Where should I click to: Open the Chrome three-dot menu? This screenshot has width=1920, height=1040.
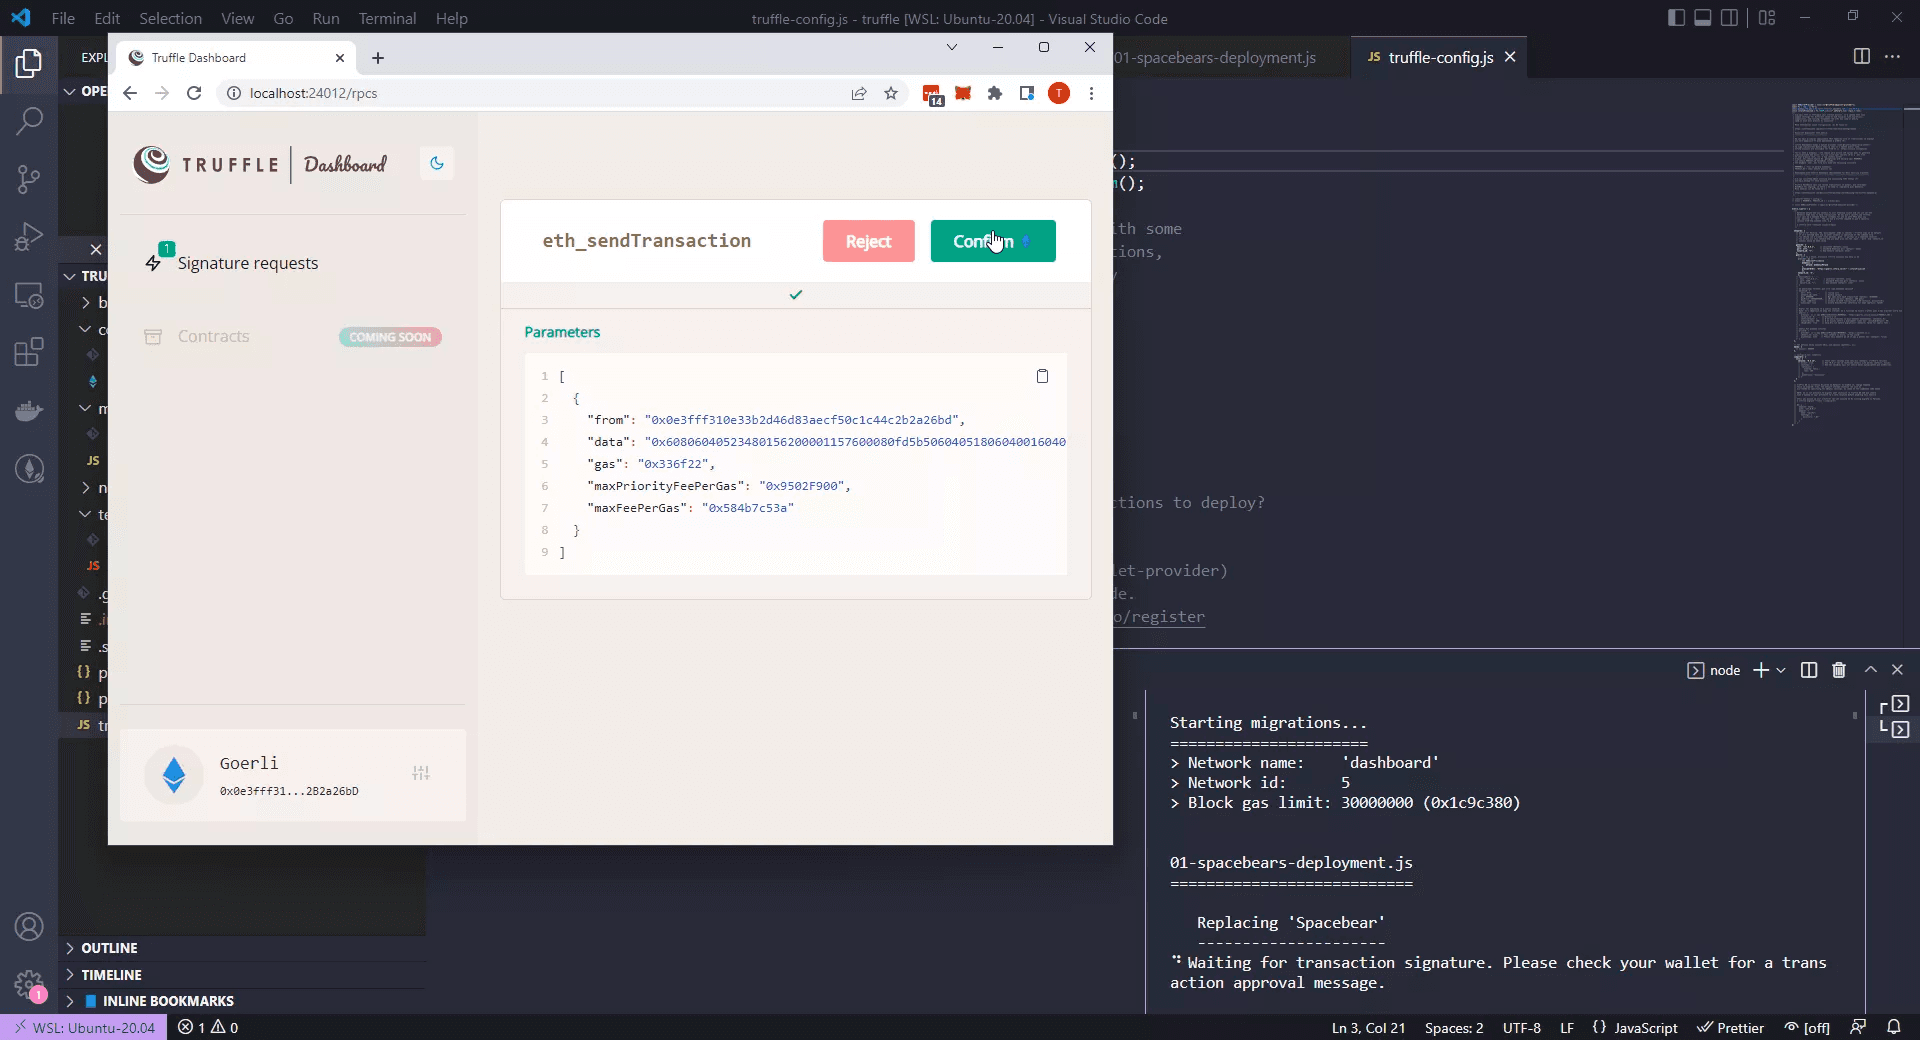1091,93
